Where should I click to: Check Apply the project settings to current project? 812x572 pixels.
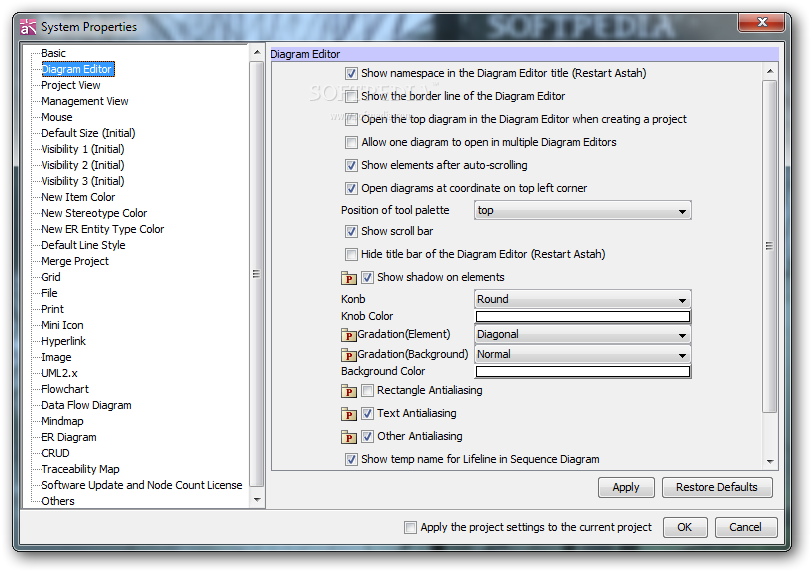coord(410,527)
